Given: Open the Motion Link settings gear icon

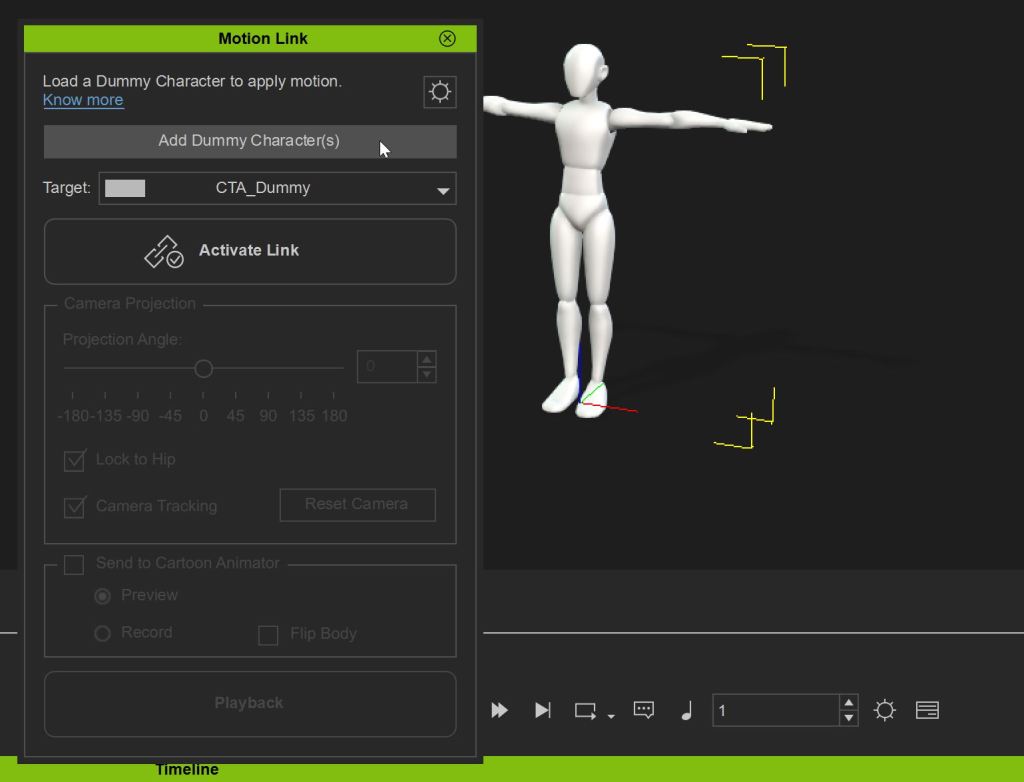Looking at the screenshot, I should (439, 92).
